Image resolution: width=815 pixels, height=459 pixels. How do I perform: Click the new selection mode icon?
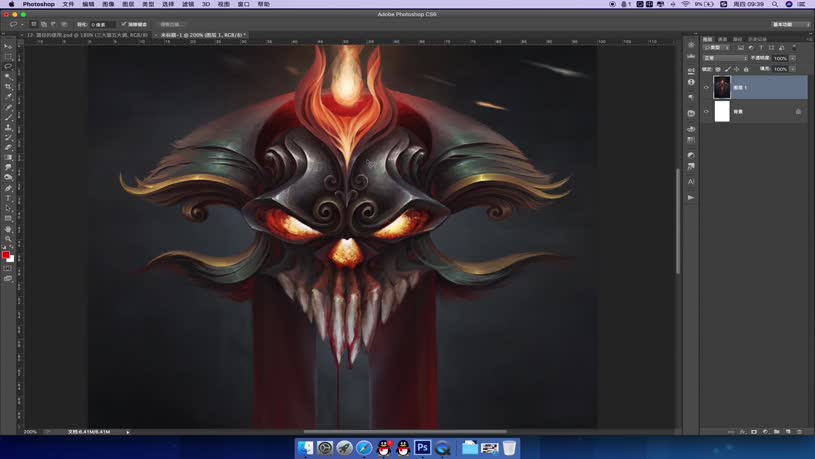[x=34, y=24]
